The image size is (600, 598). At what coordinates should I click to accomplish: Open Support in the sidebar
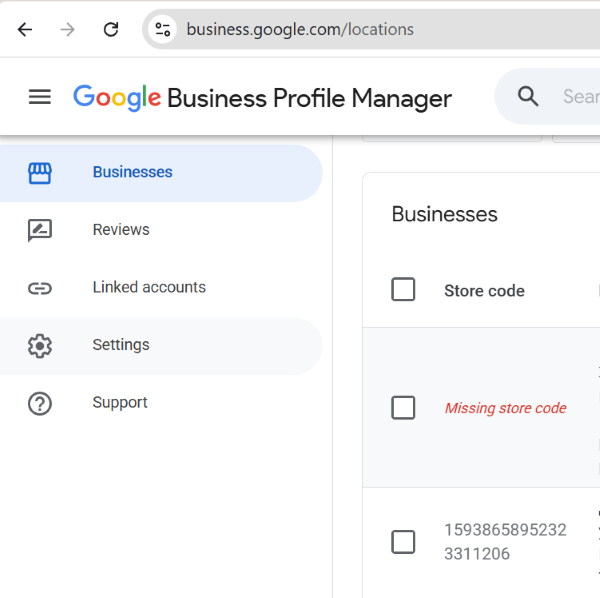pos(161,404)
